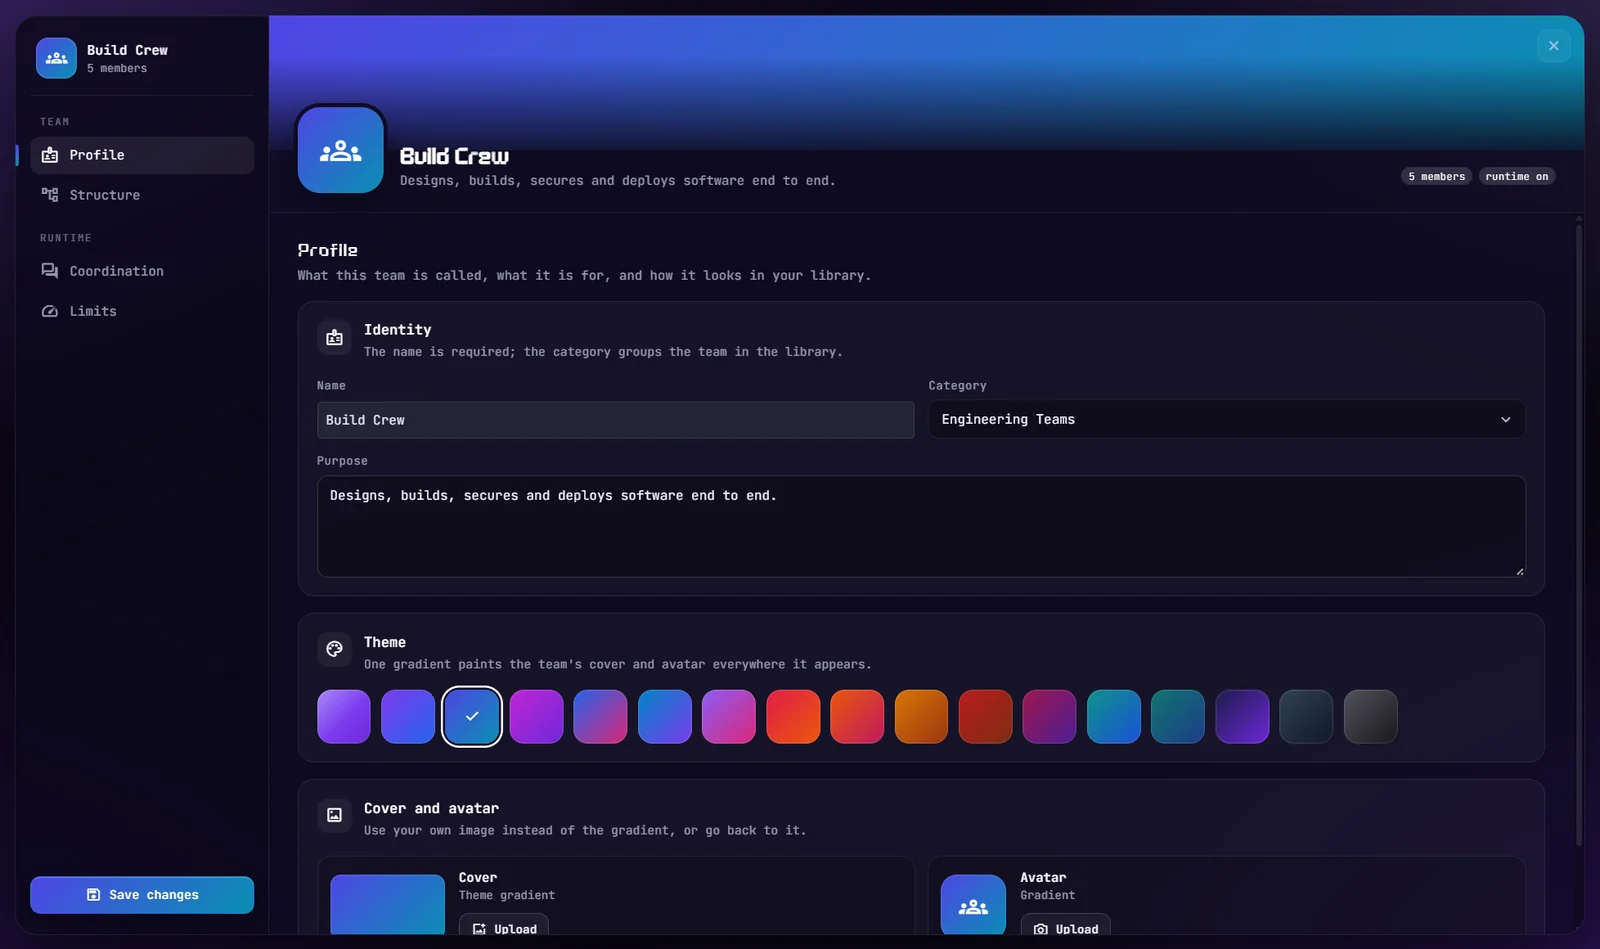The height and width of the screenshot is (949, 1600).
Task: Click the "Theme gradient" label beside Cover
Action: [x=506, y=896]
